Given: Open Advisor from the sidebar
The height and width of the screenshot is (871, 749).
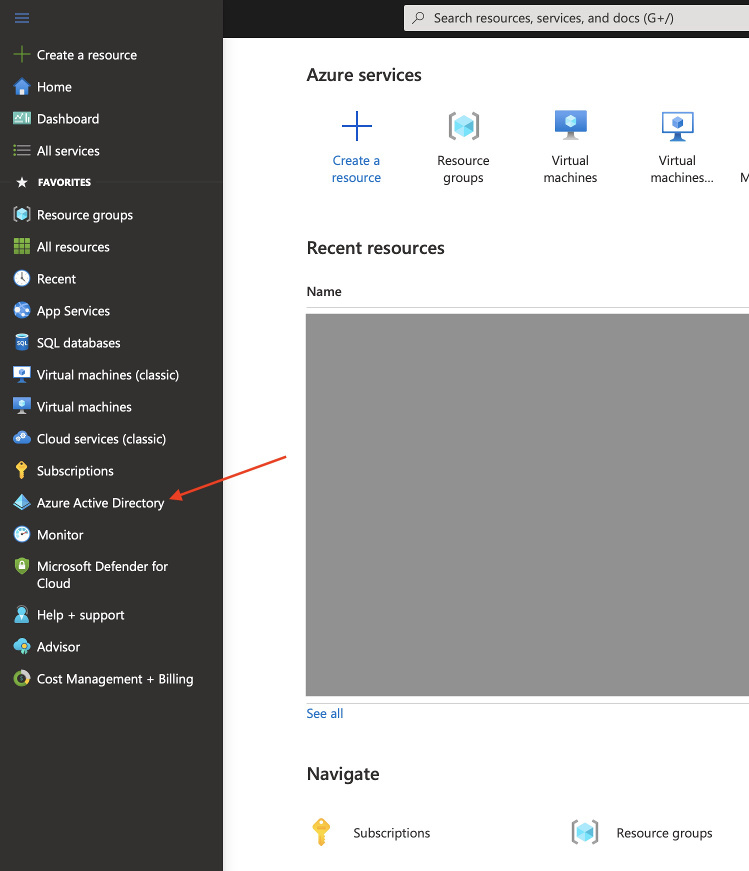Looking at the screenshot, I should 58,647.
